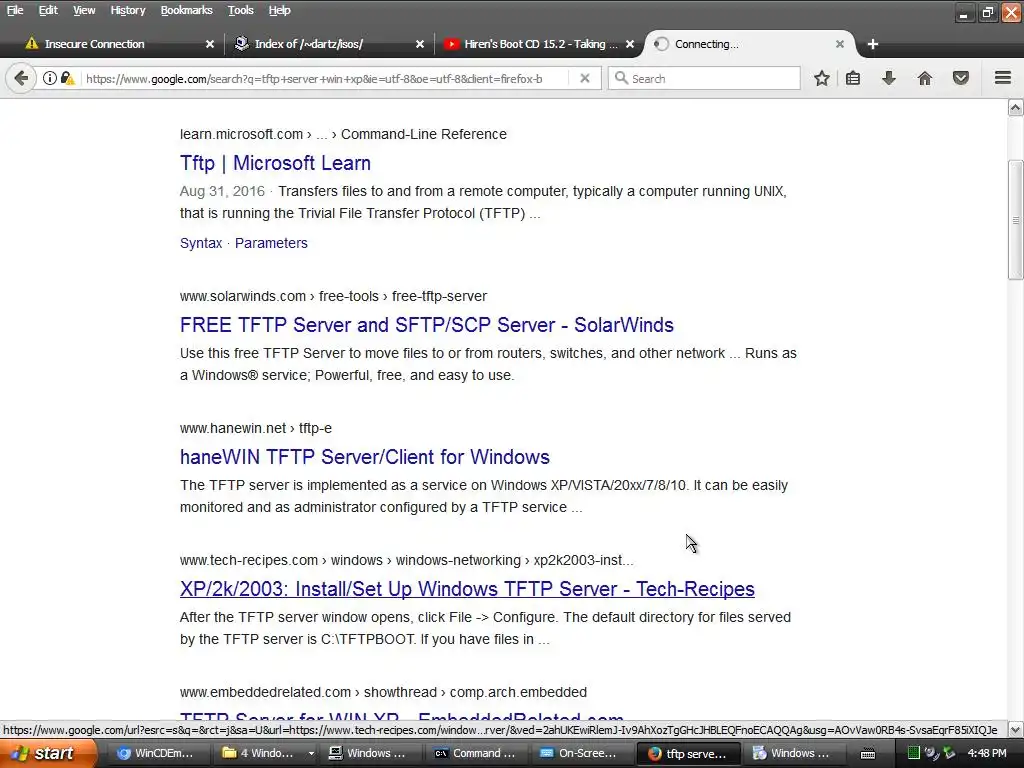
Task: Save page to Pocket icon
Action: pyautogui.click(x=961, y=78)
